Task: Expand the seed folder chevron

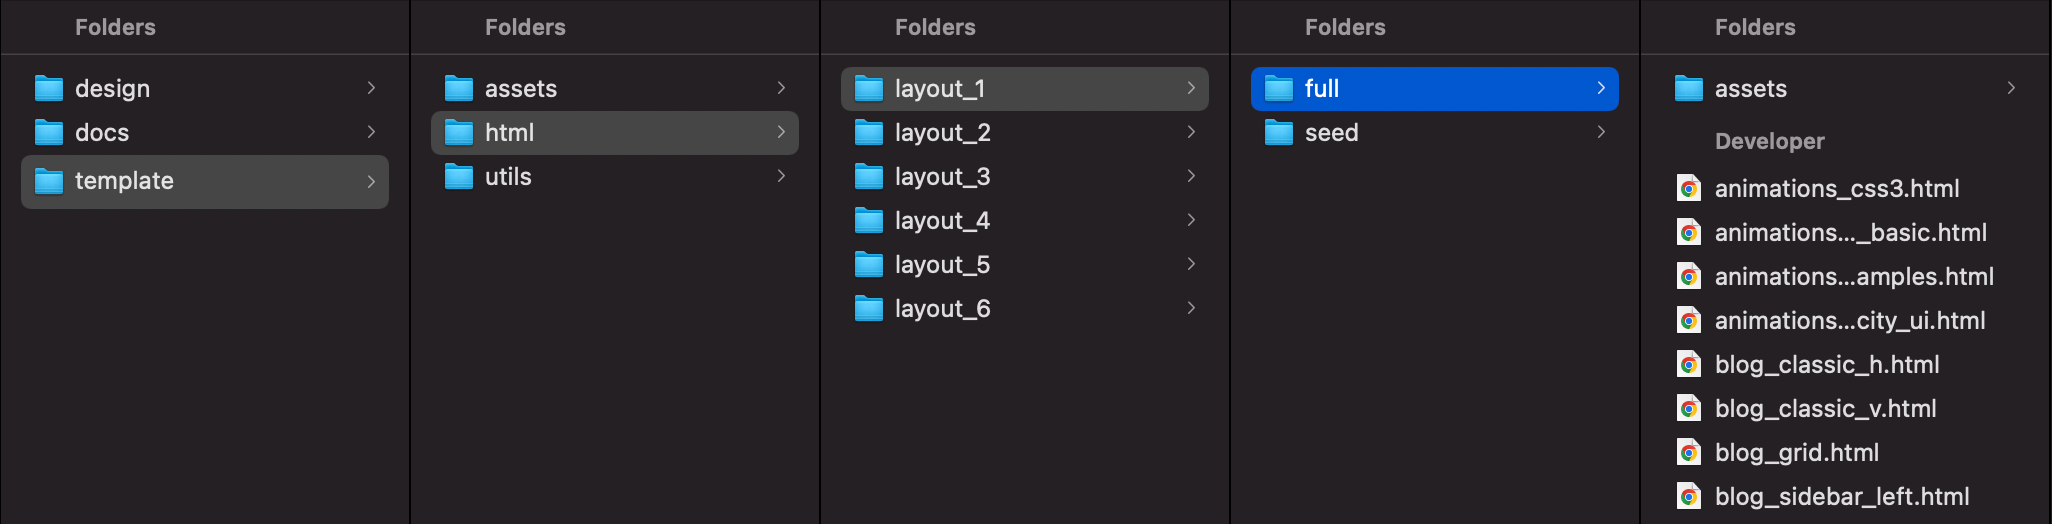Action: tap(1601, 132)
